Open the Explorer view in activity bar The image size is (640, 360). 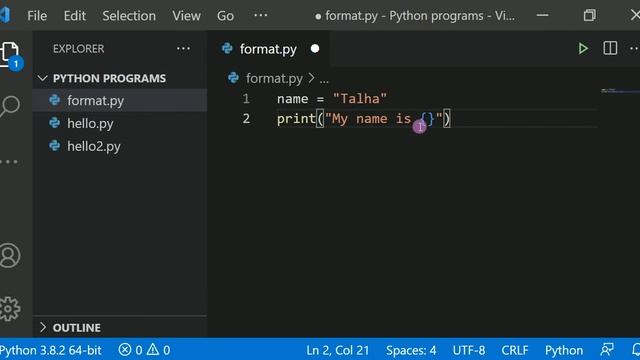[9, 54]
